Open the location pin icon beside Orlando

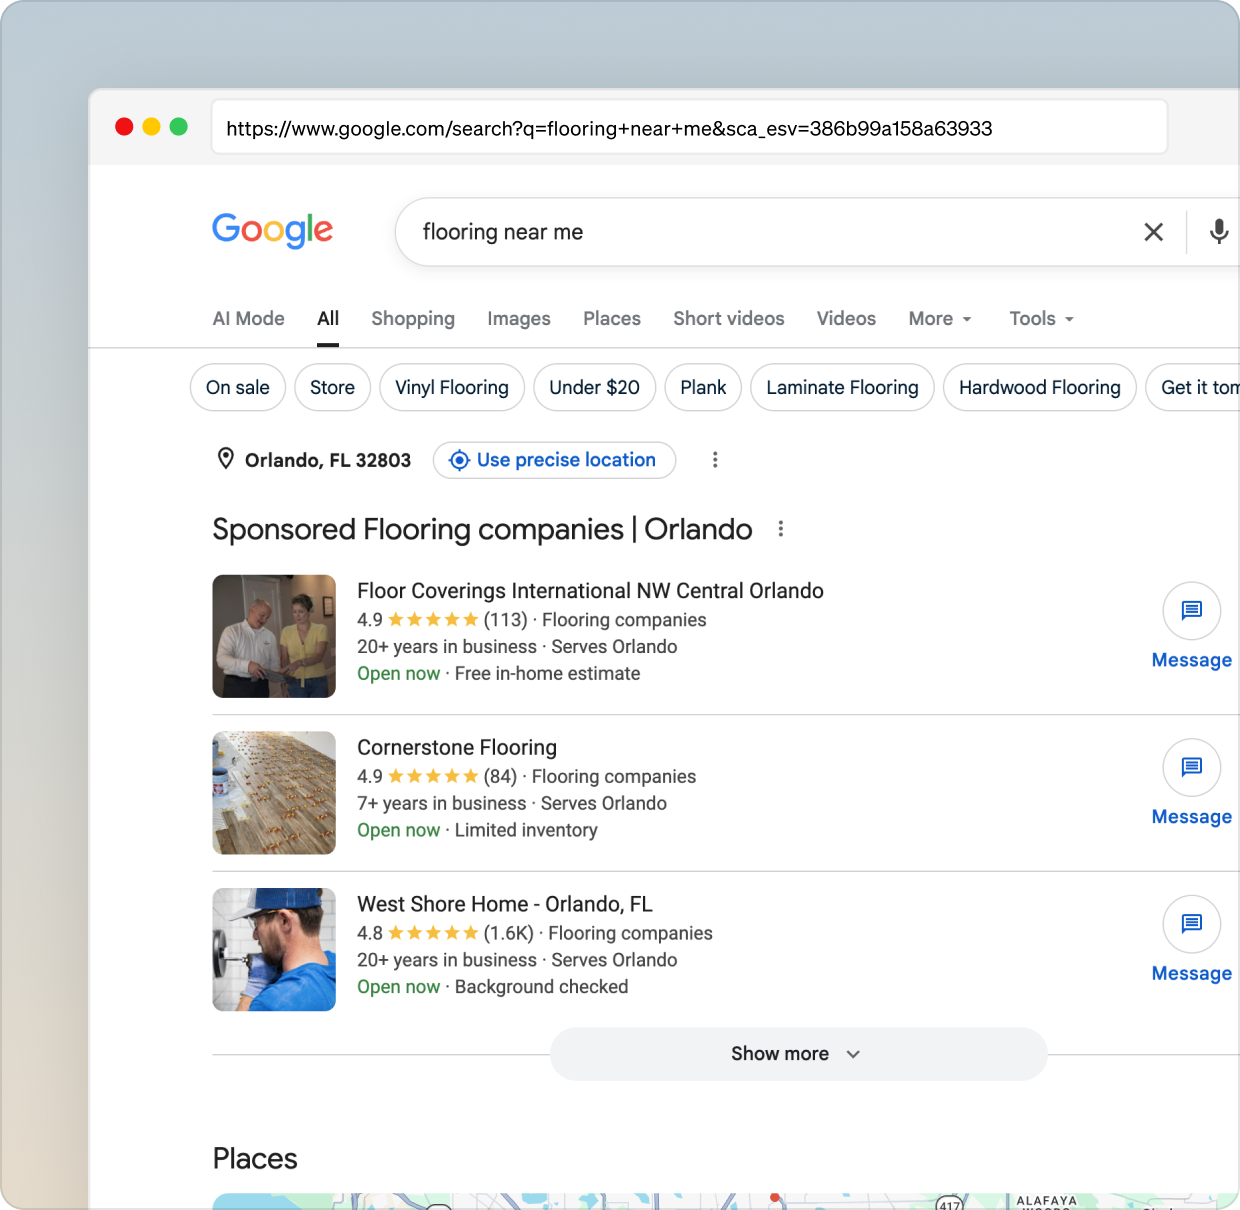pyautogui.click(x=226, y=459)
